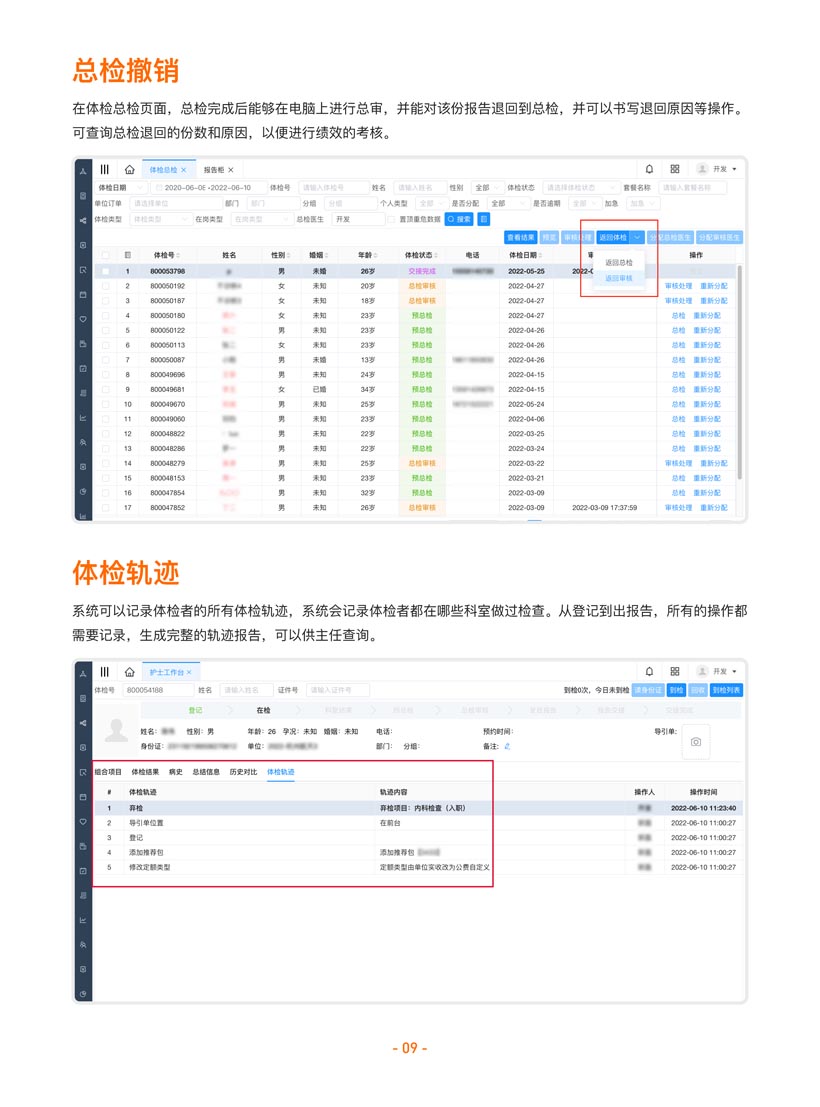This screenshot has width=820, height=1107.
Task: Expand the 性别 dropdown showing 全部
Action: pyautogui.click(x=485, y=187)
